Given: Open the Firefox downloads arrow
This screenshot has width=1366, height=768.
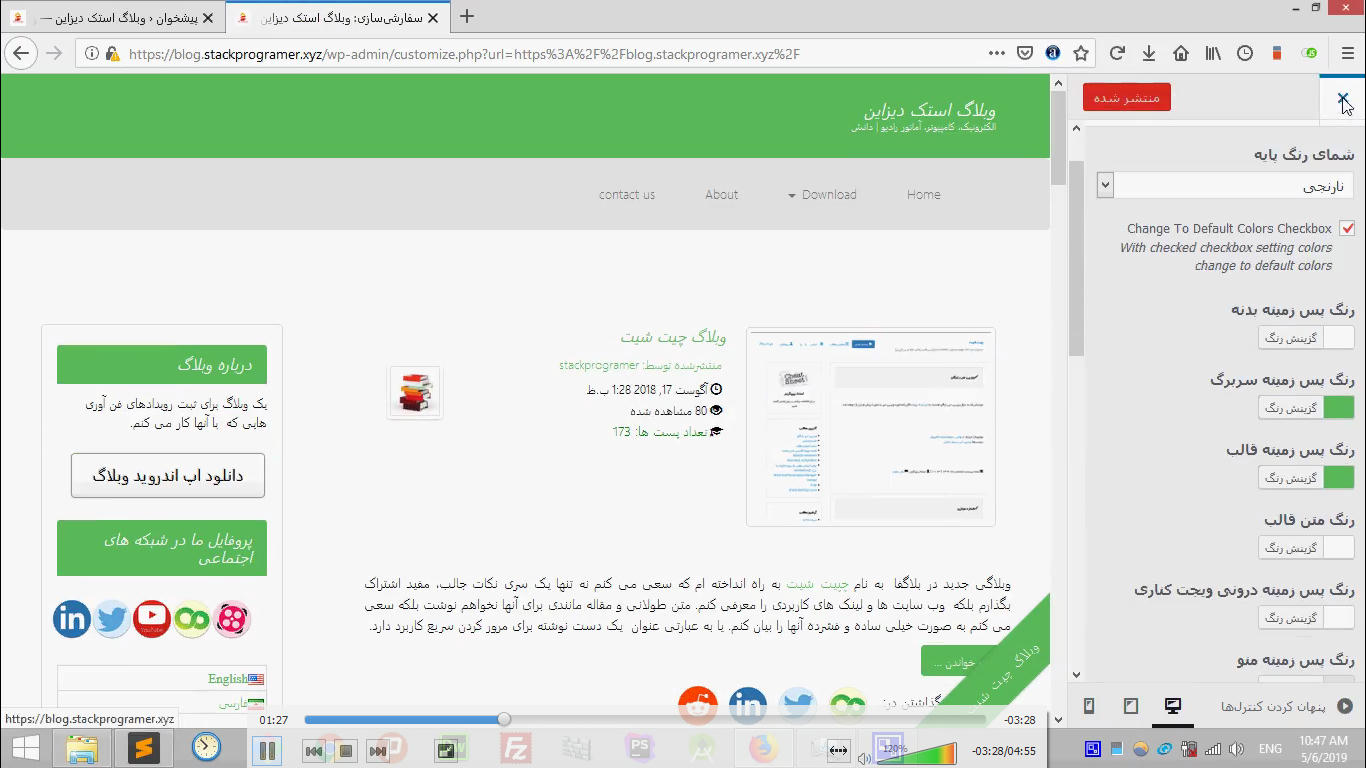Looking at the screenshot, I should (1149, 54).
